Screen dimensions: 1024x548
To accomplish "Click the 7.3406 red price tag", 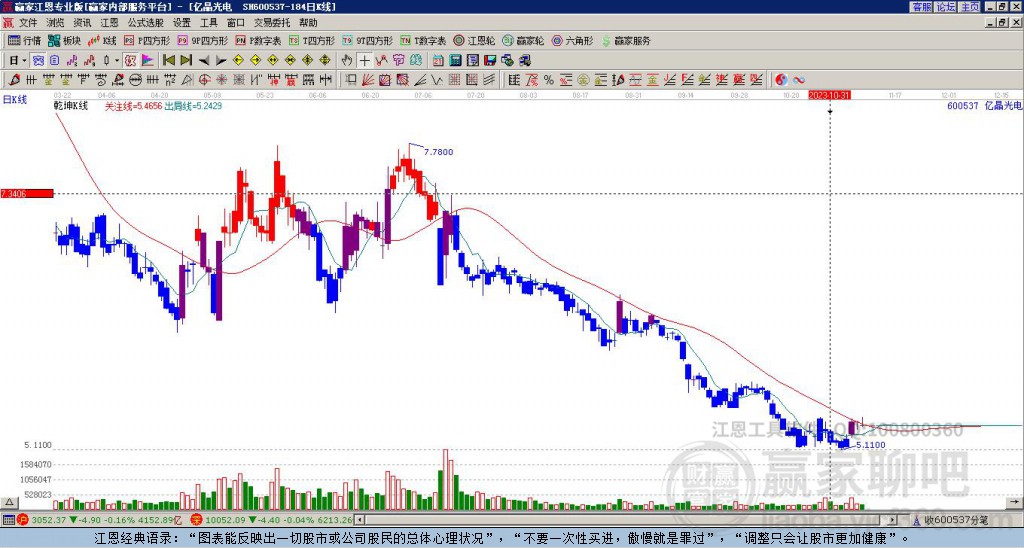I will click(x=27, y=194).
